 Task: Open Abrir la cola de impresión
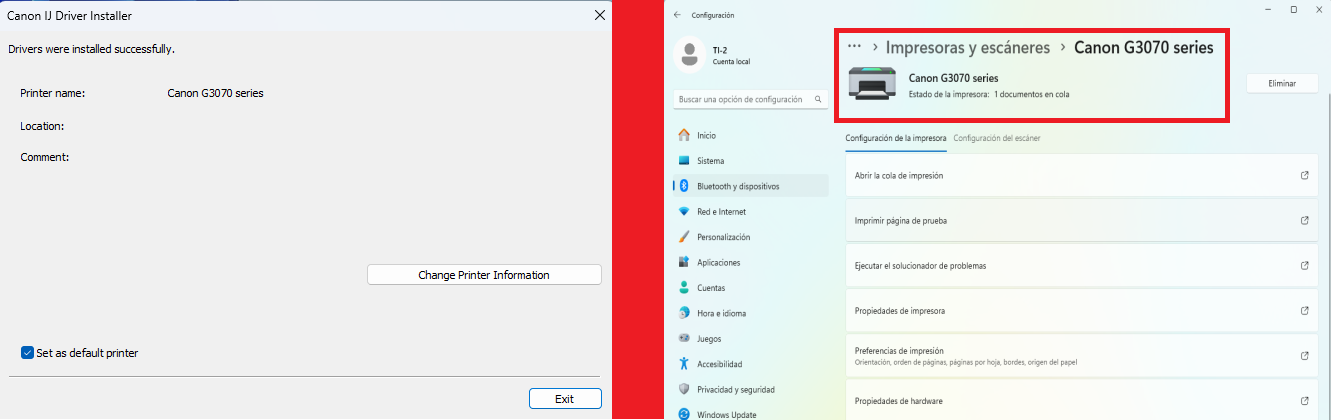click(x=1082, y=175)
